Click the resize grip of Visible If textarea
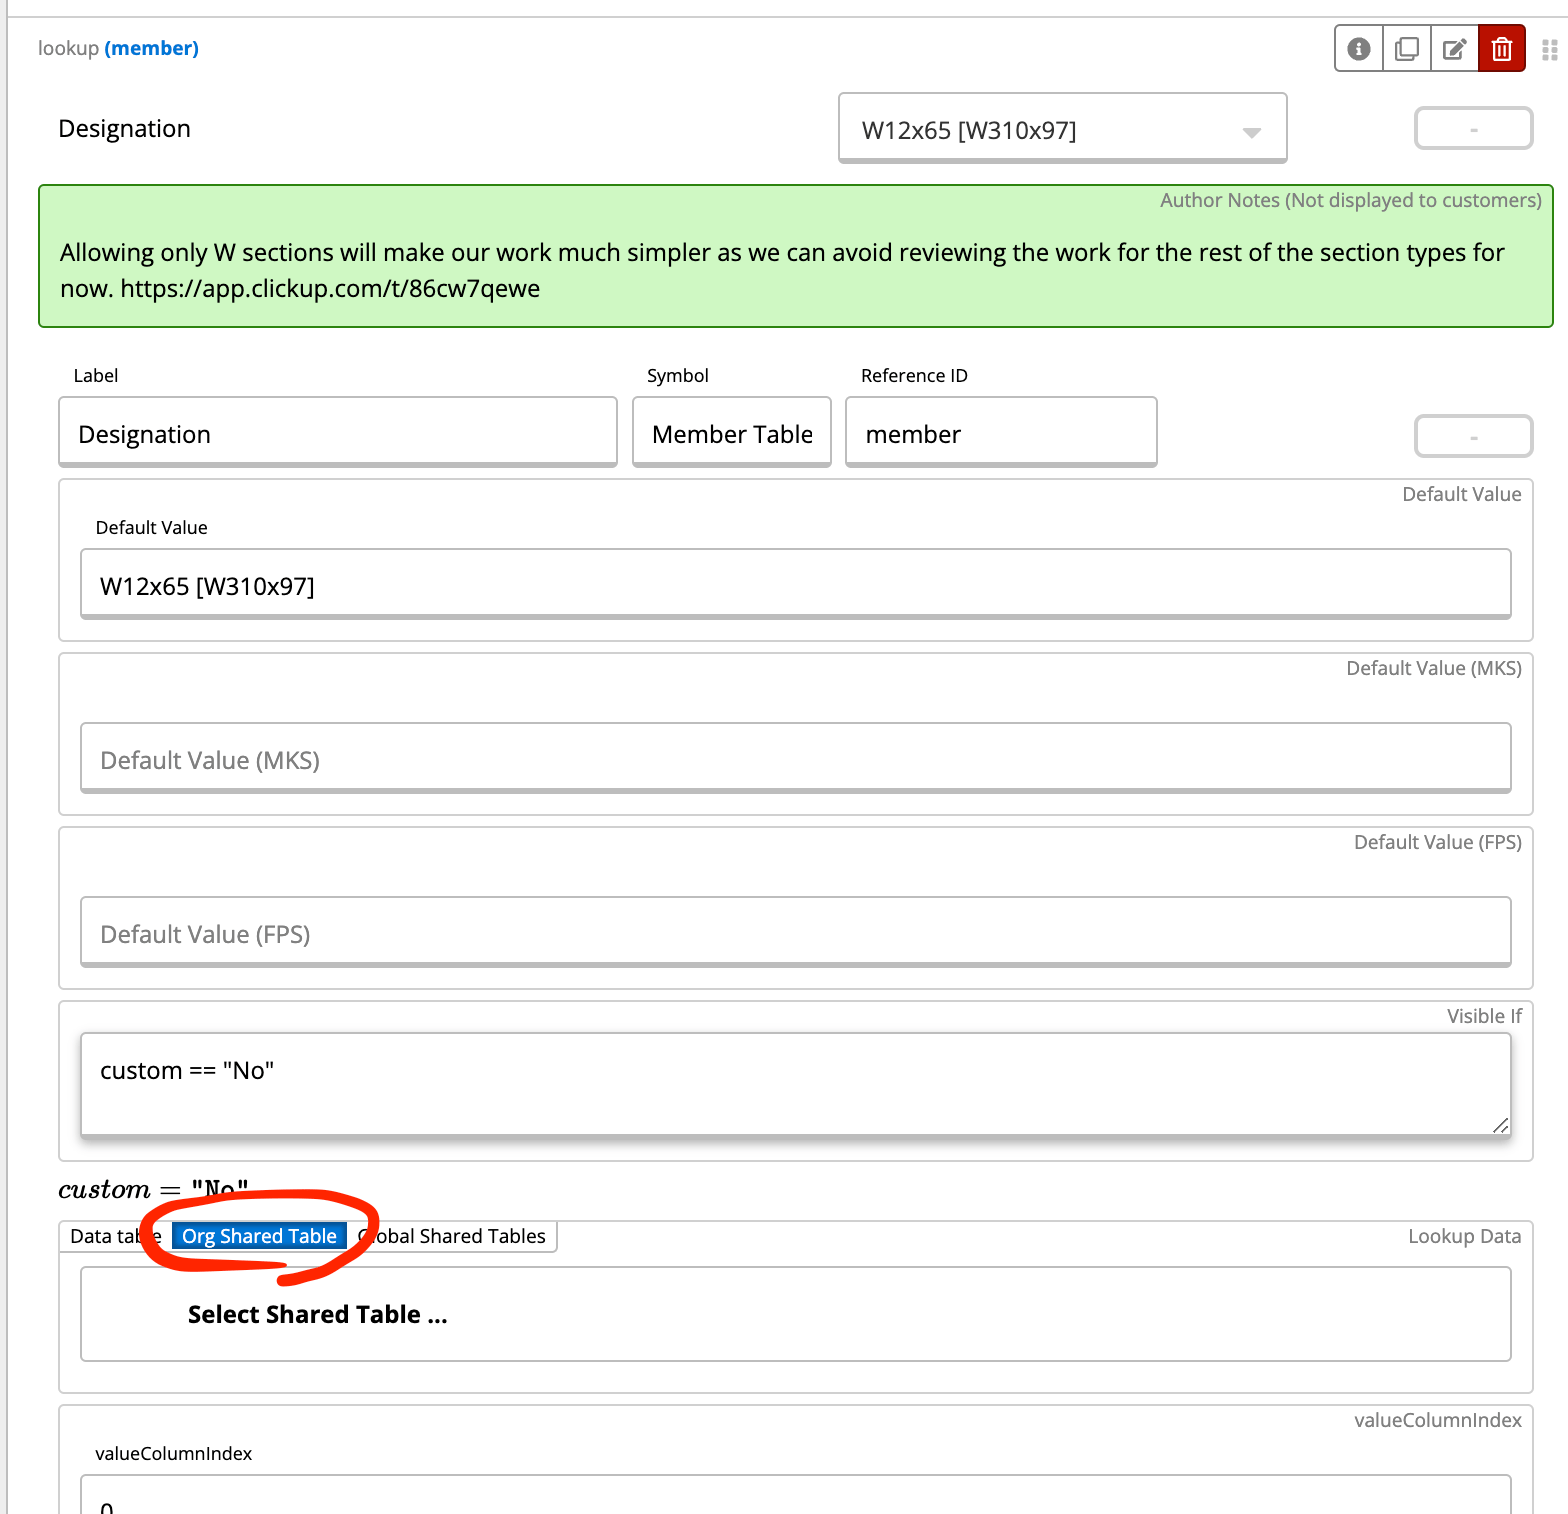This screenshot has width=1568, height=1514. click(x=1500, y=1126)
